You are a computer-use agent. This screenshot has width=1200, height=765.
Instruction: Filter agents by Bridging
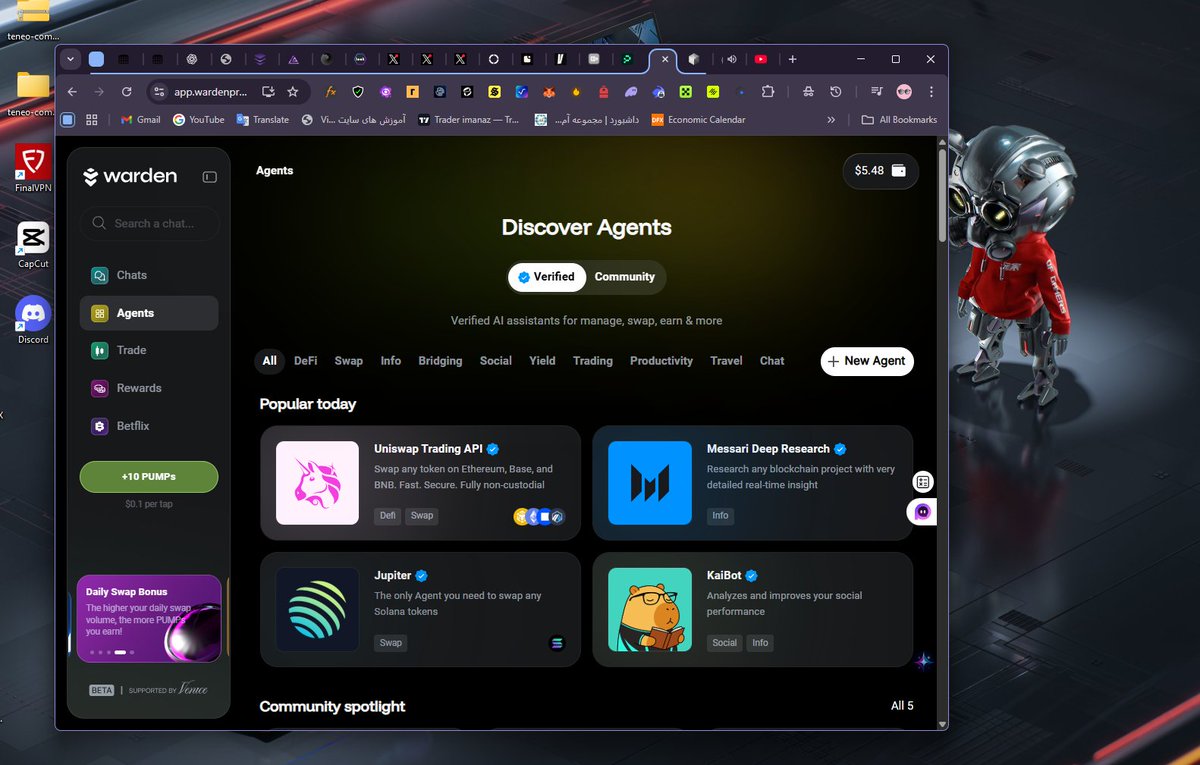pos(440,361)
